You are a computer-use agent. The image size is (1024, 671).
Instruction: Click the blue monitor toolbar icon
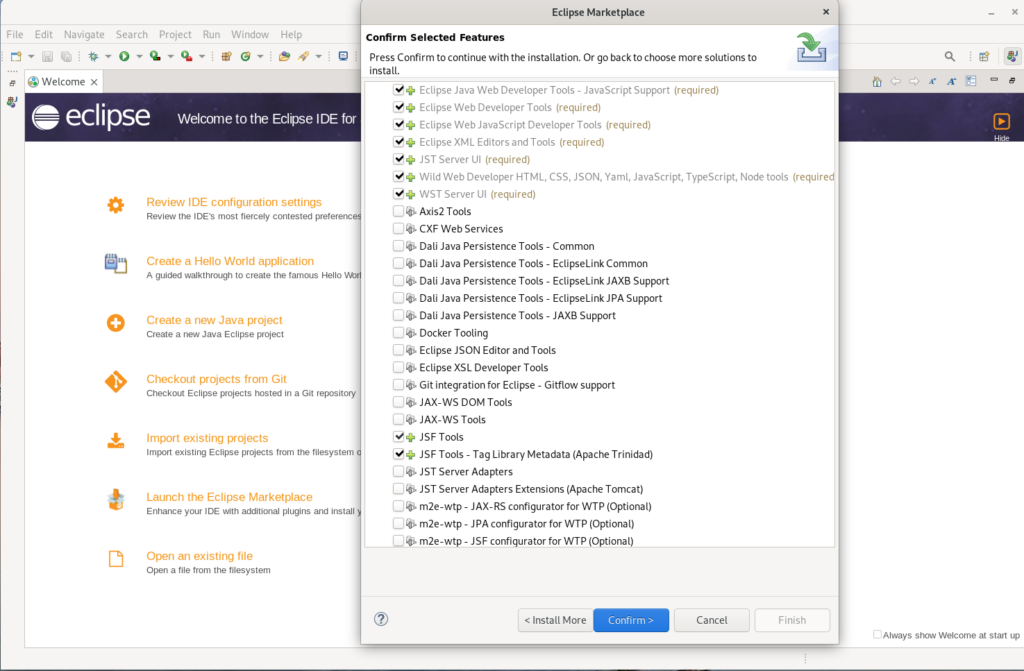point(344,56)
